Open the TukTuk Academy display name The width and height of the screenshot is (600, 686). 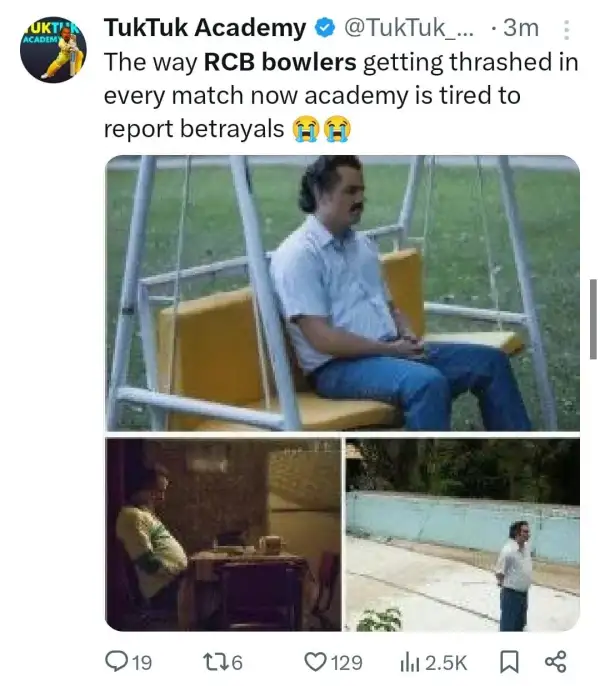point(205,28)
